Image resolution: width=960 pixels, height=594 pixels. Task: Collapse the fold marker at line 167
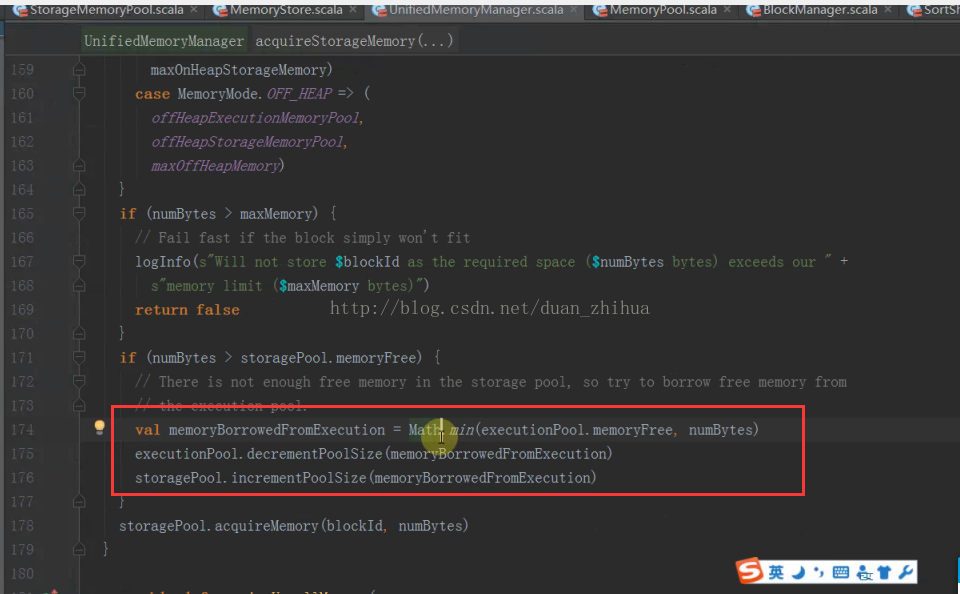coord(79,261)
